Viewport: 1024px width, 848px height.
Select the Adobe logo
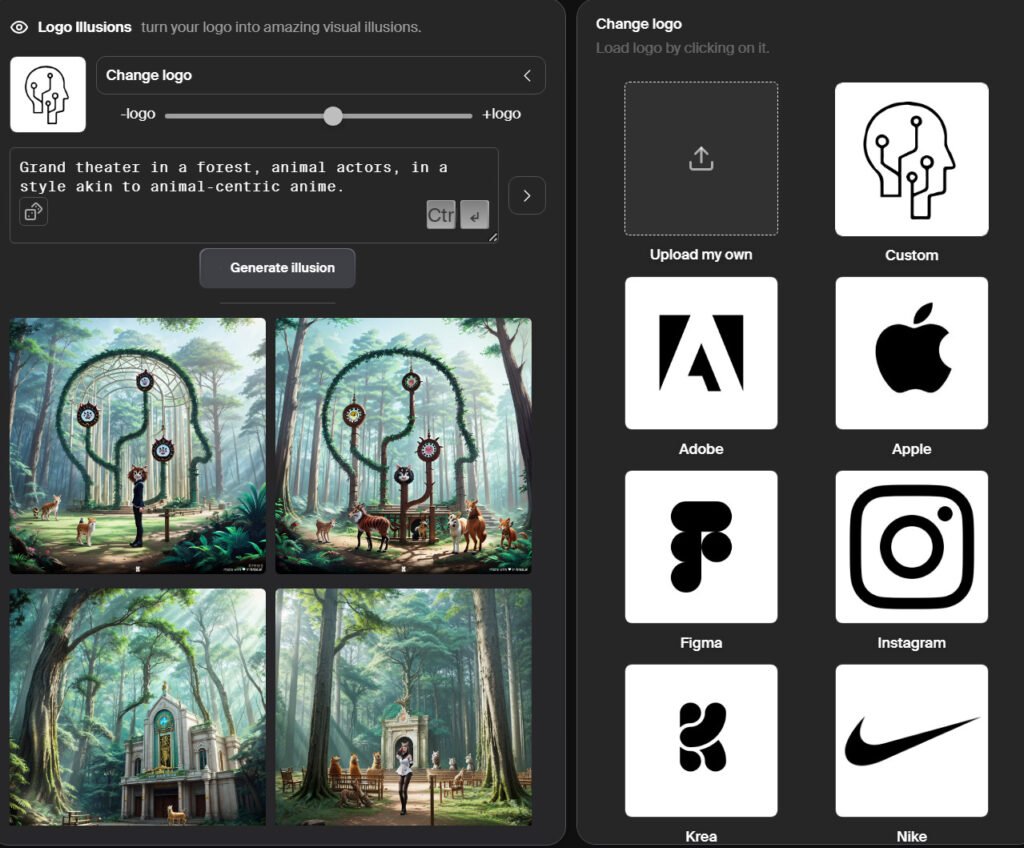point(701,353)
